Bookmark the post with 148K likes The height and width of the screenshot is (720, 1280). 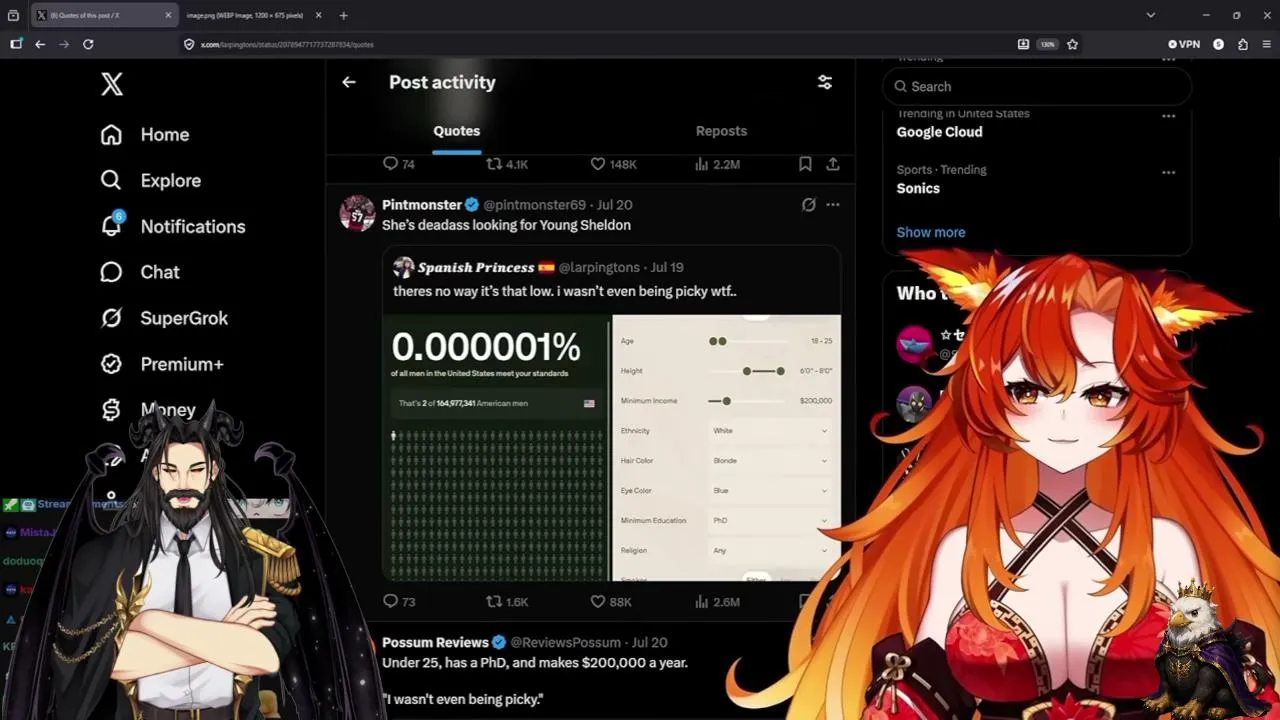805,164
